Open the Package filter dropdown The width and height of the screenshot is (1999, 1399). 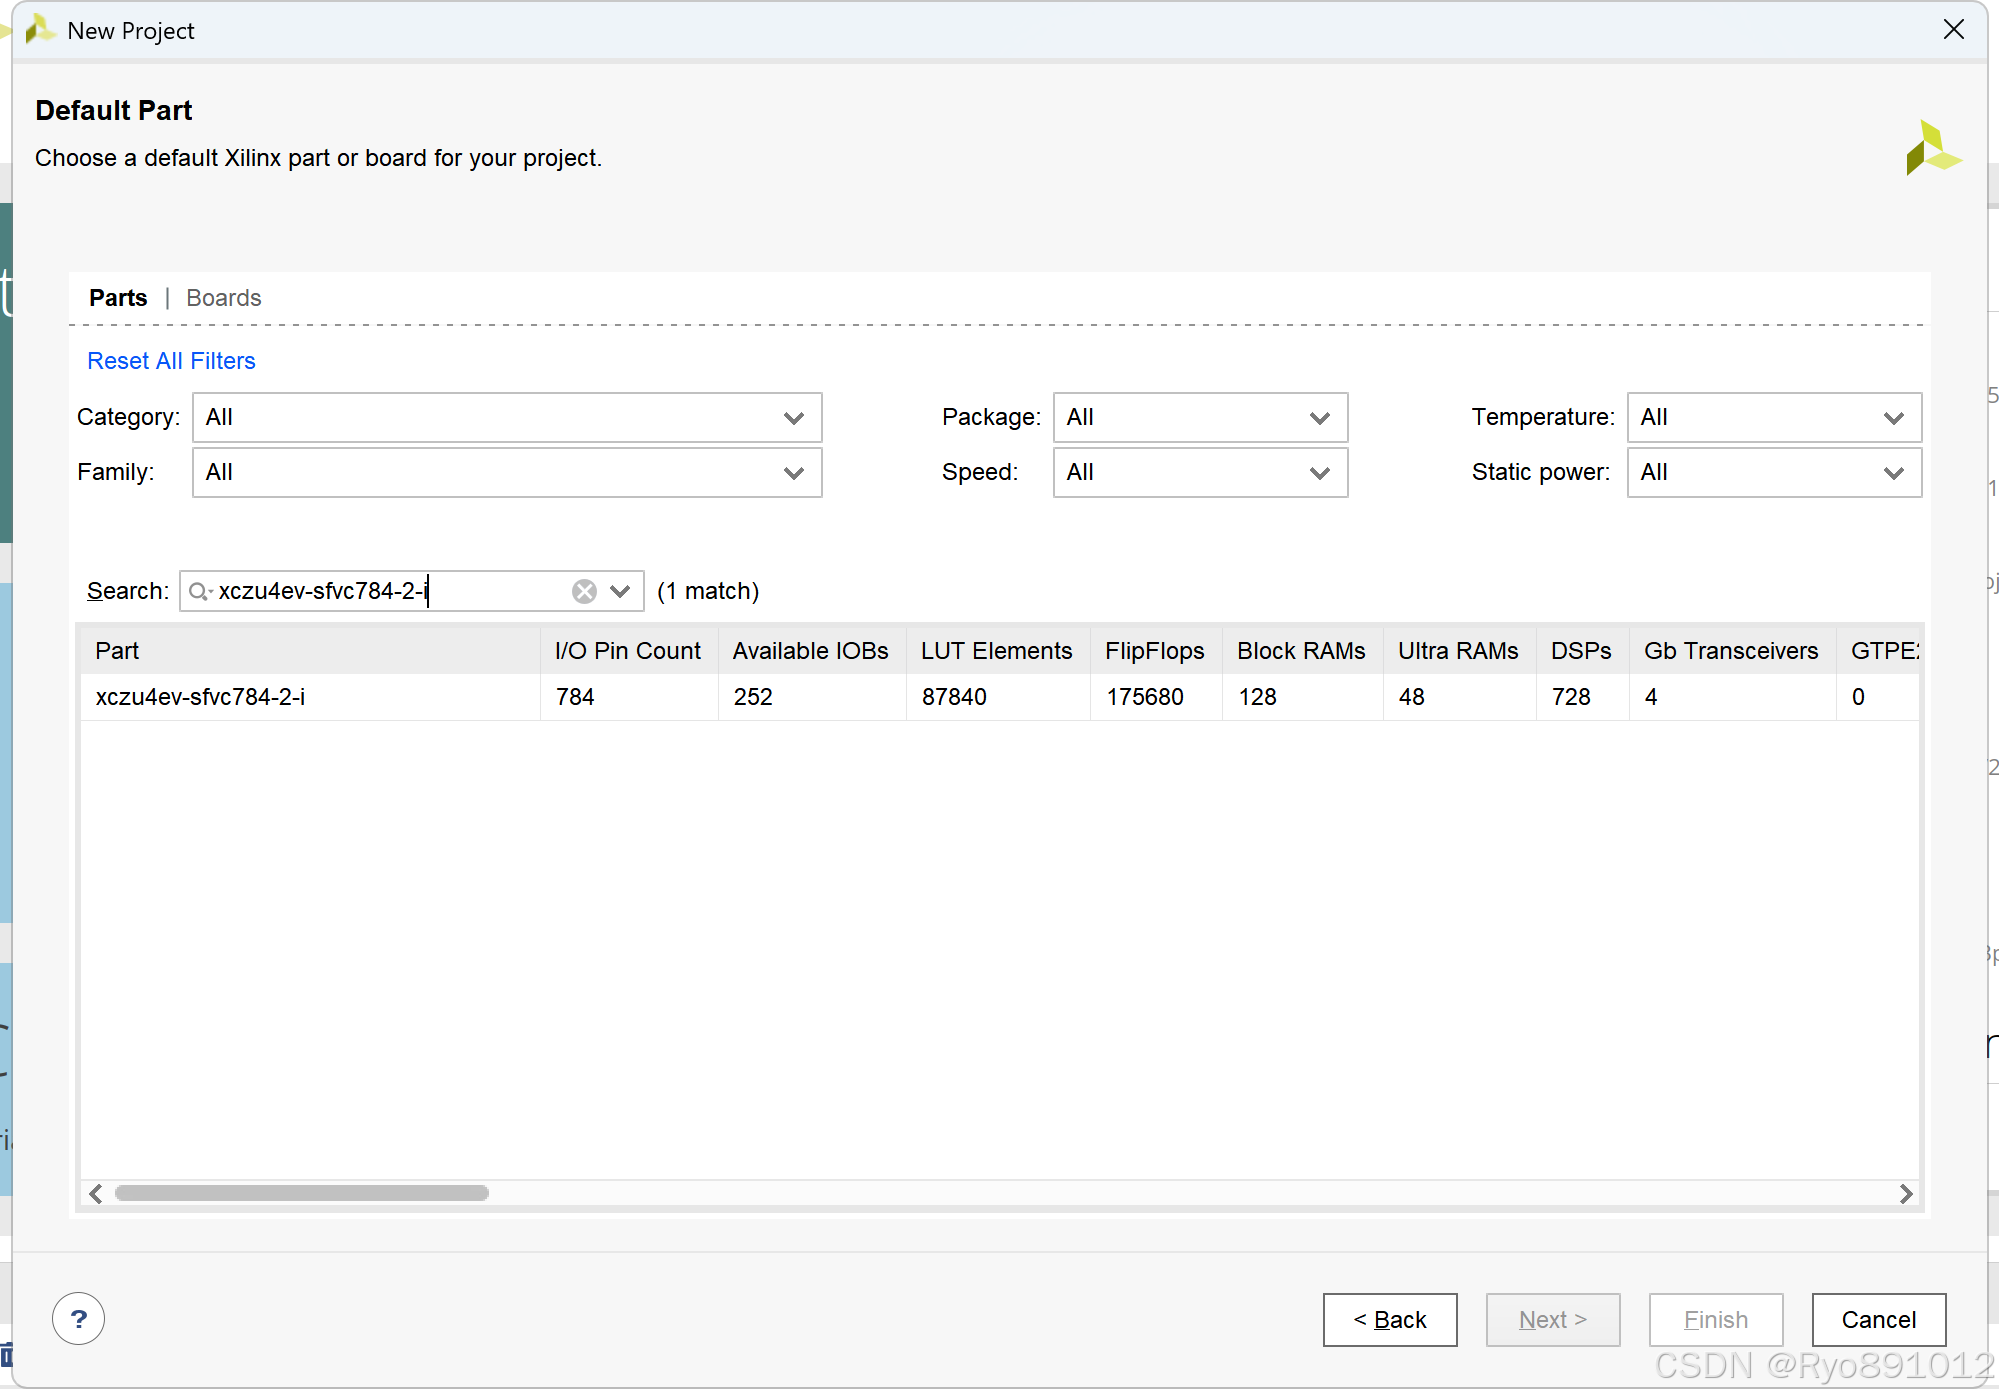click(x=1199, y=418)
